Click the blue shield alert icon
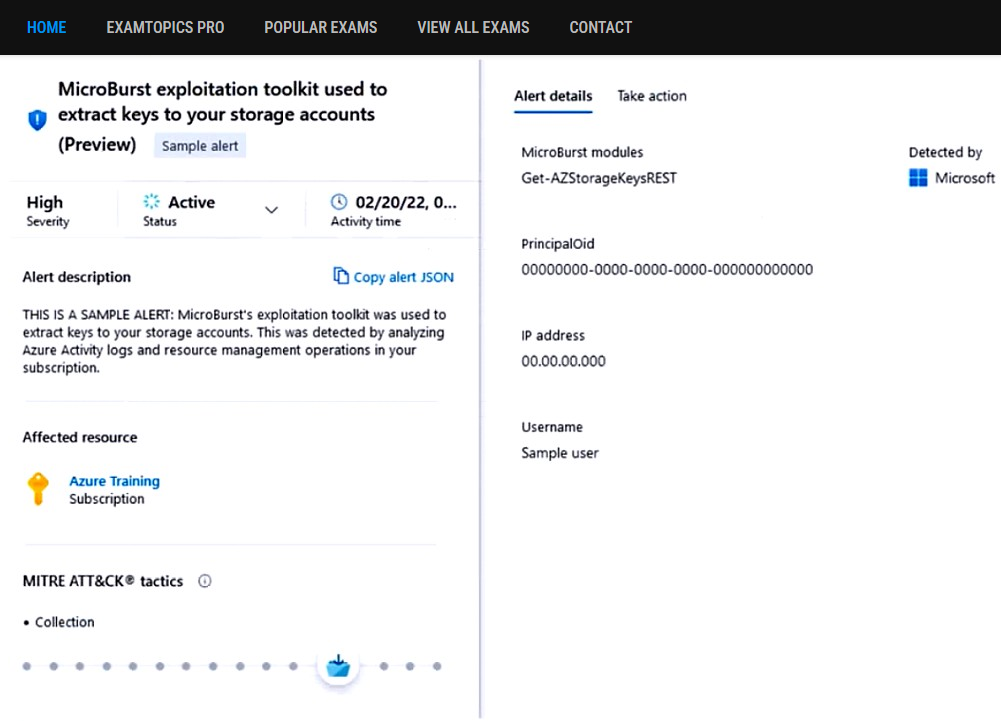 (x=38, y=119)
